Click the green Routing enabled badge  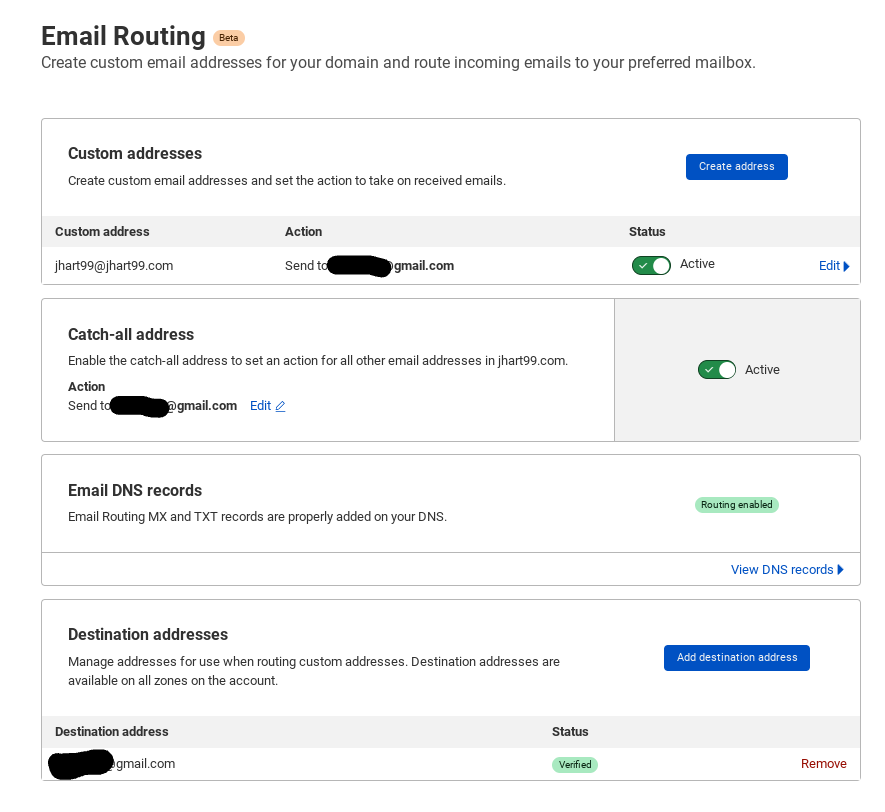tap(736, 505)
